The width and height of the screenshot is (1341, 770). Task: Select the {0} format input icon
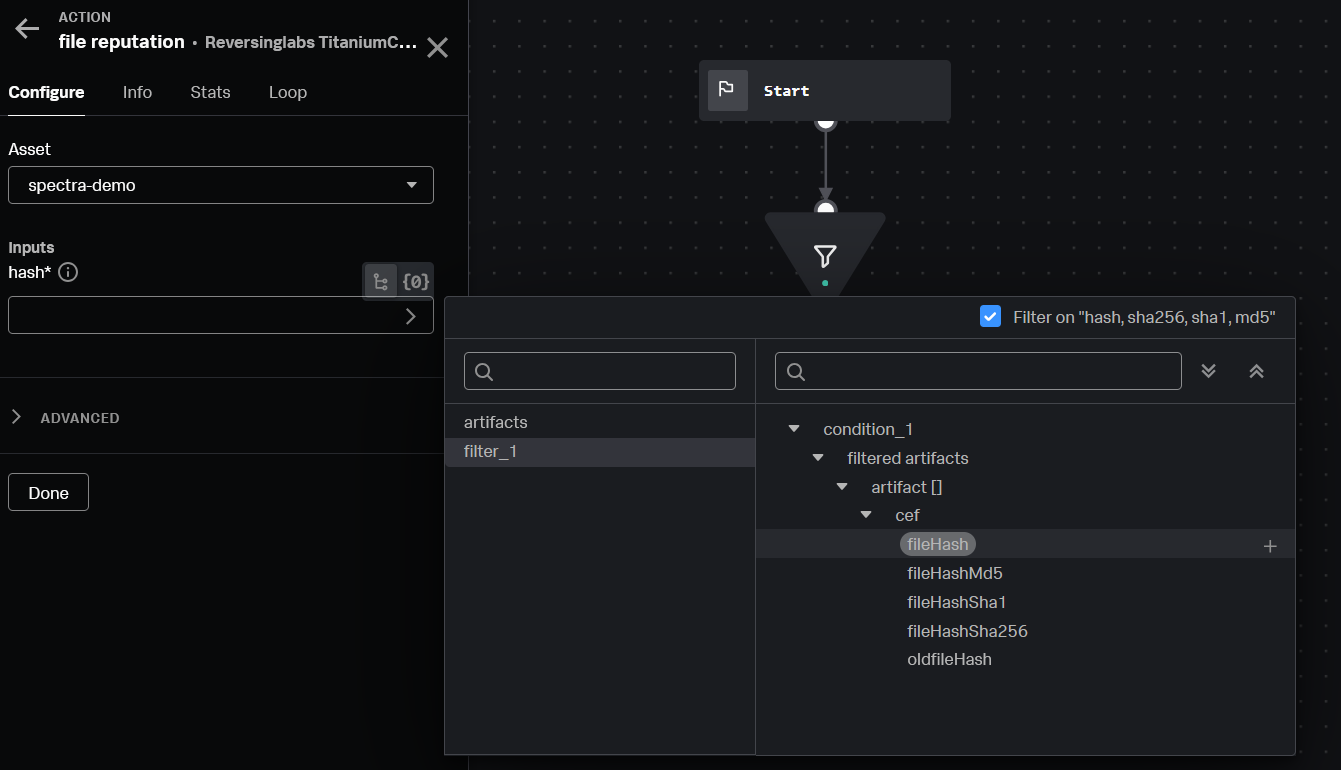pyautogui.click(x=416, y=282)
